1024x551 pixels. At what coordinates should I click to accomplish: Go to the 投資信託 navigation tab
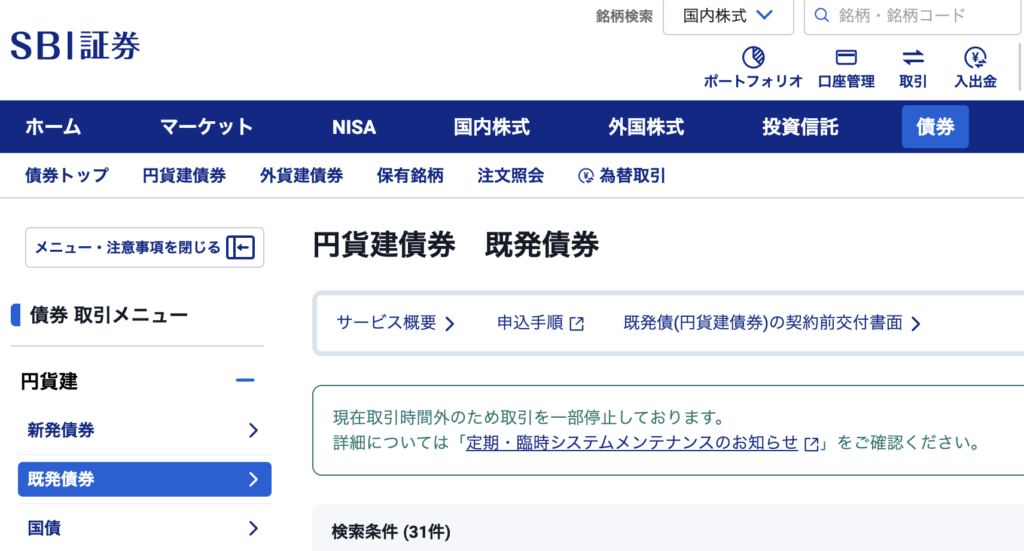coord(800,127)
